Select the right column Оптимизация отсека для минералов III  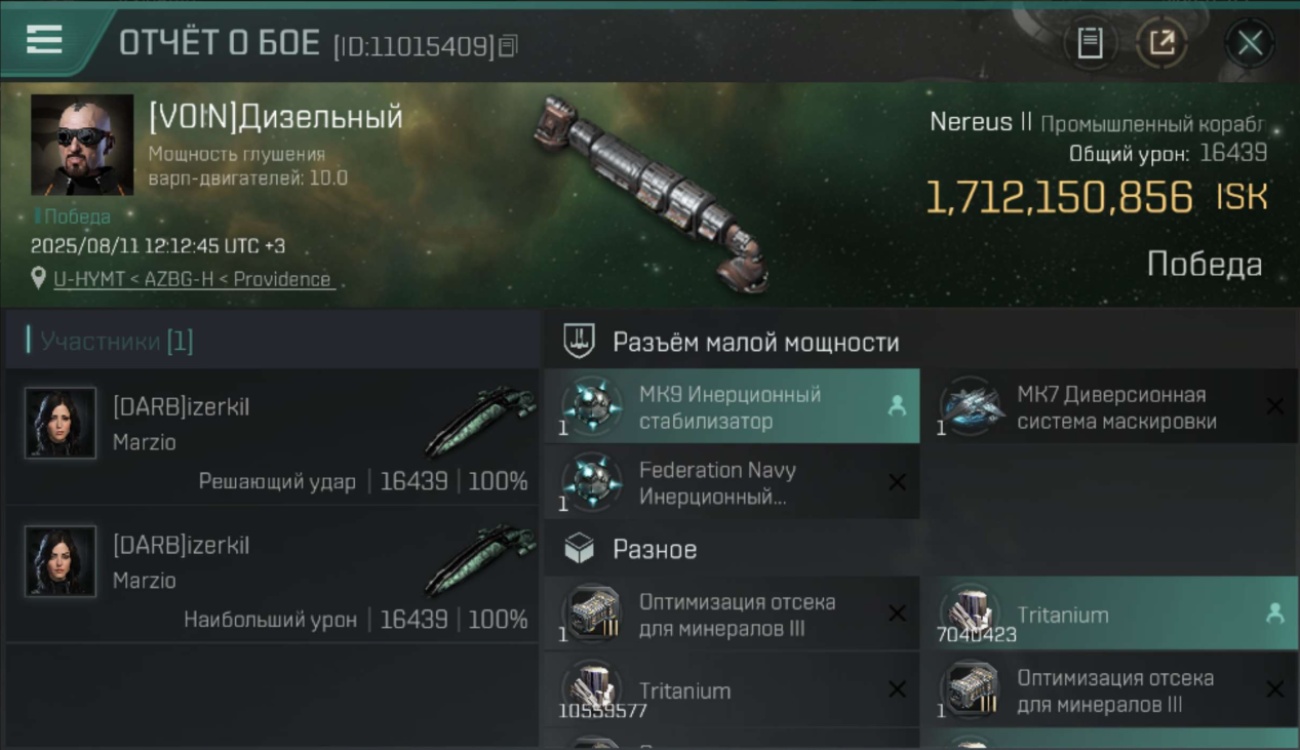click(1110, 690)
